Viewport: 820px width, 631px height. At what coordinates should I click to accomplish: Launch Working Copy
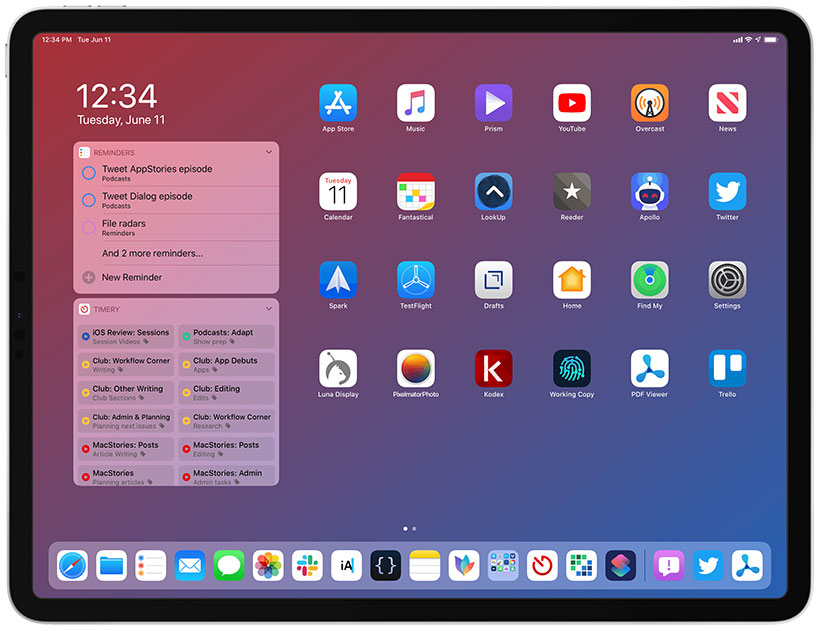572,369
